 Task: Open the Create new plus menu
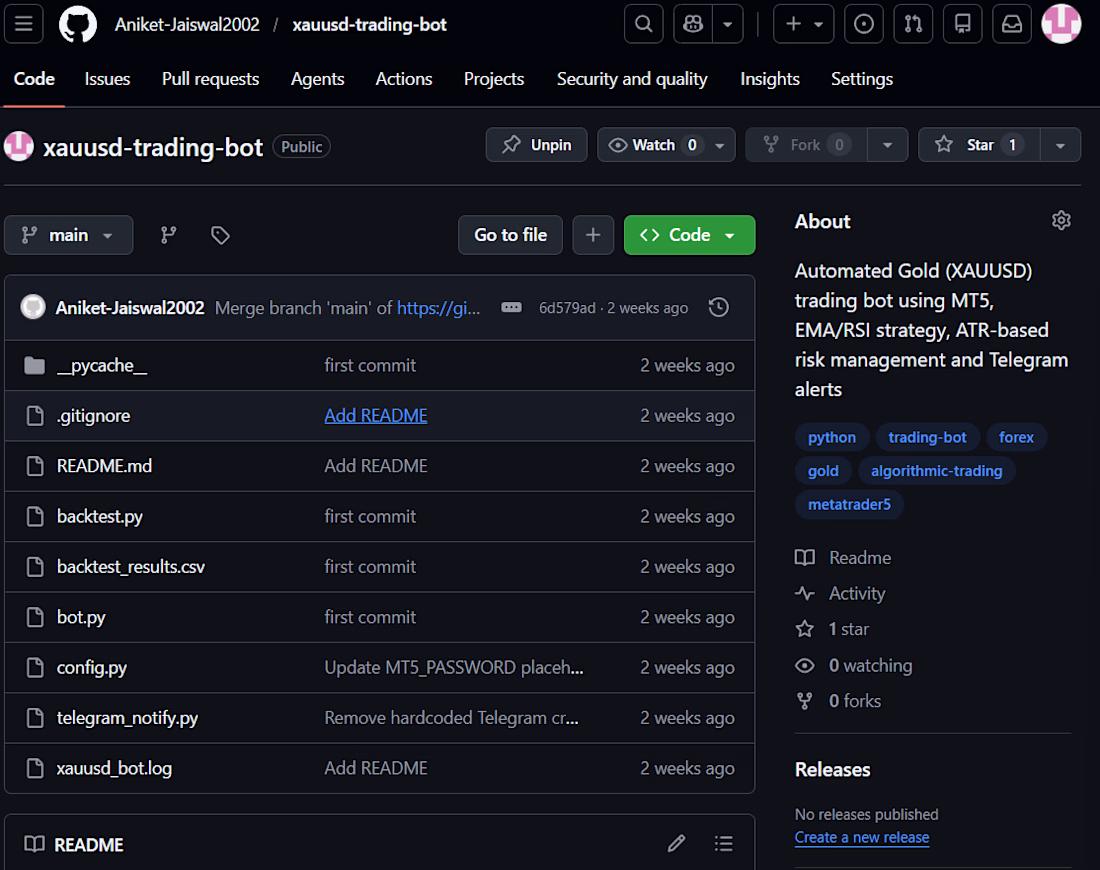(x=803, y=24)
